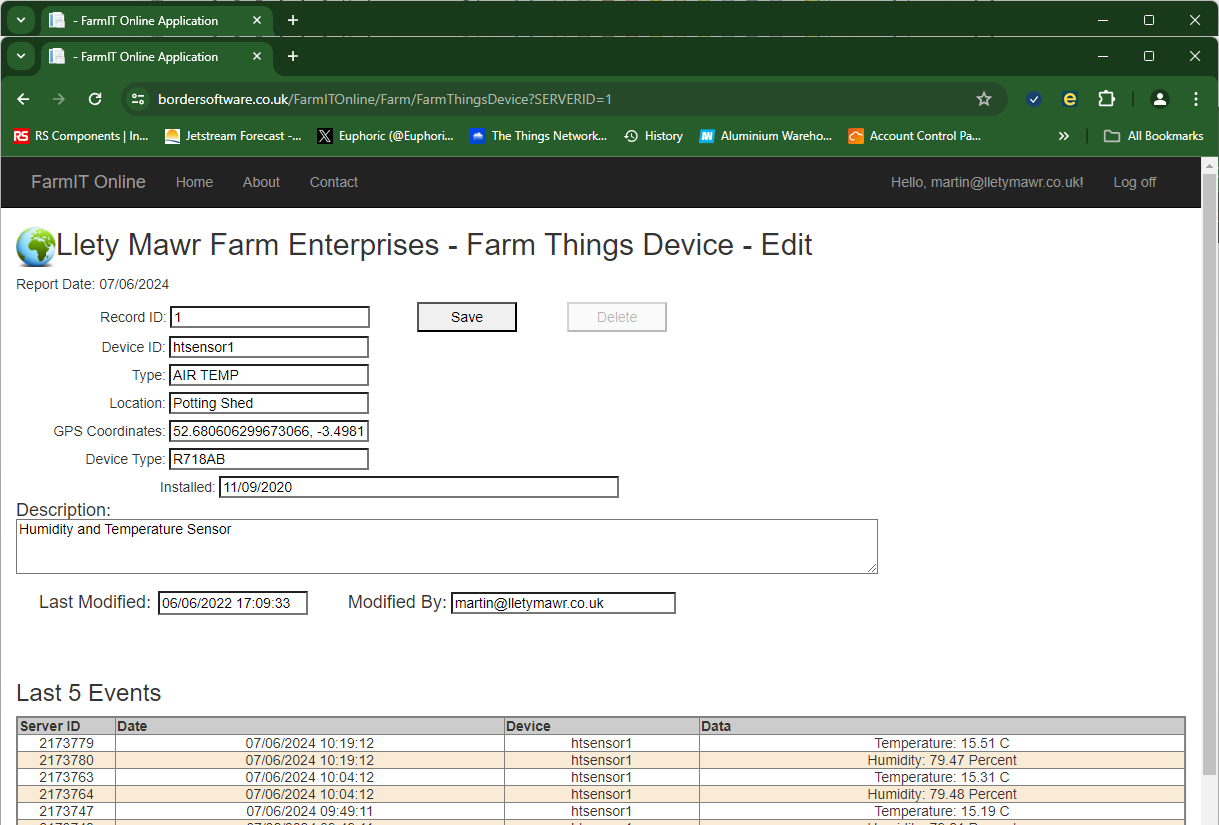Open new tab in background window

[293, 20]
